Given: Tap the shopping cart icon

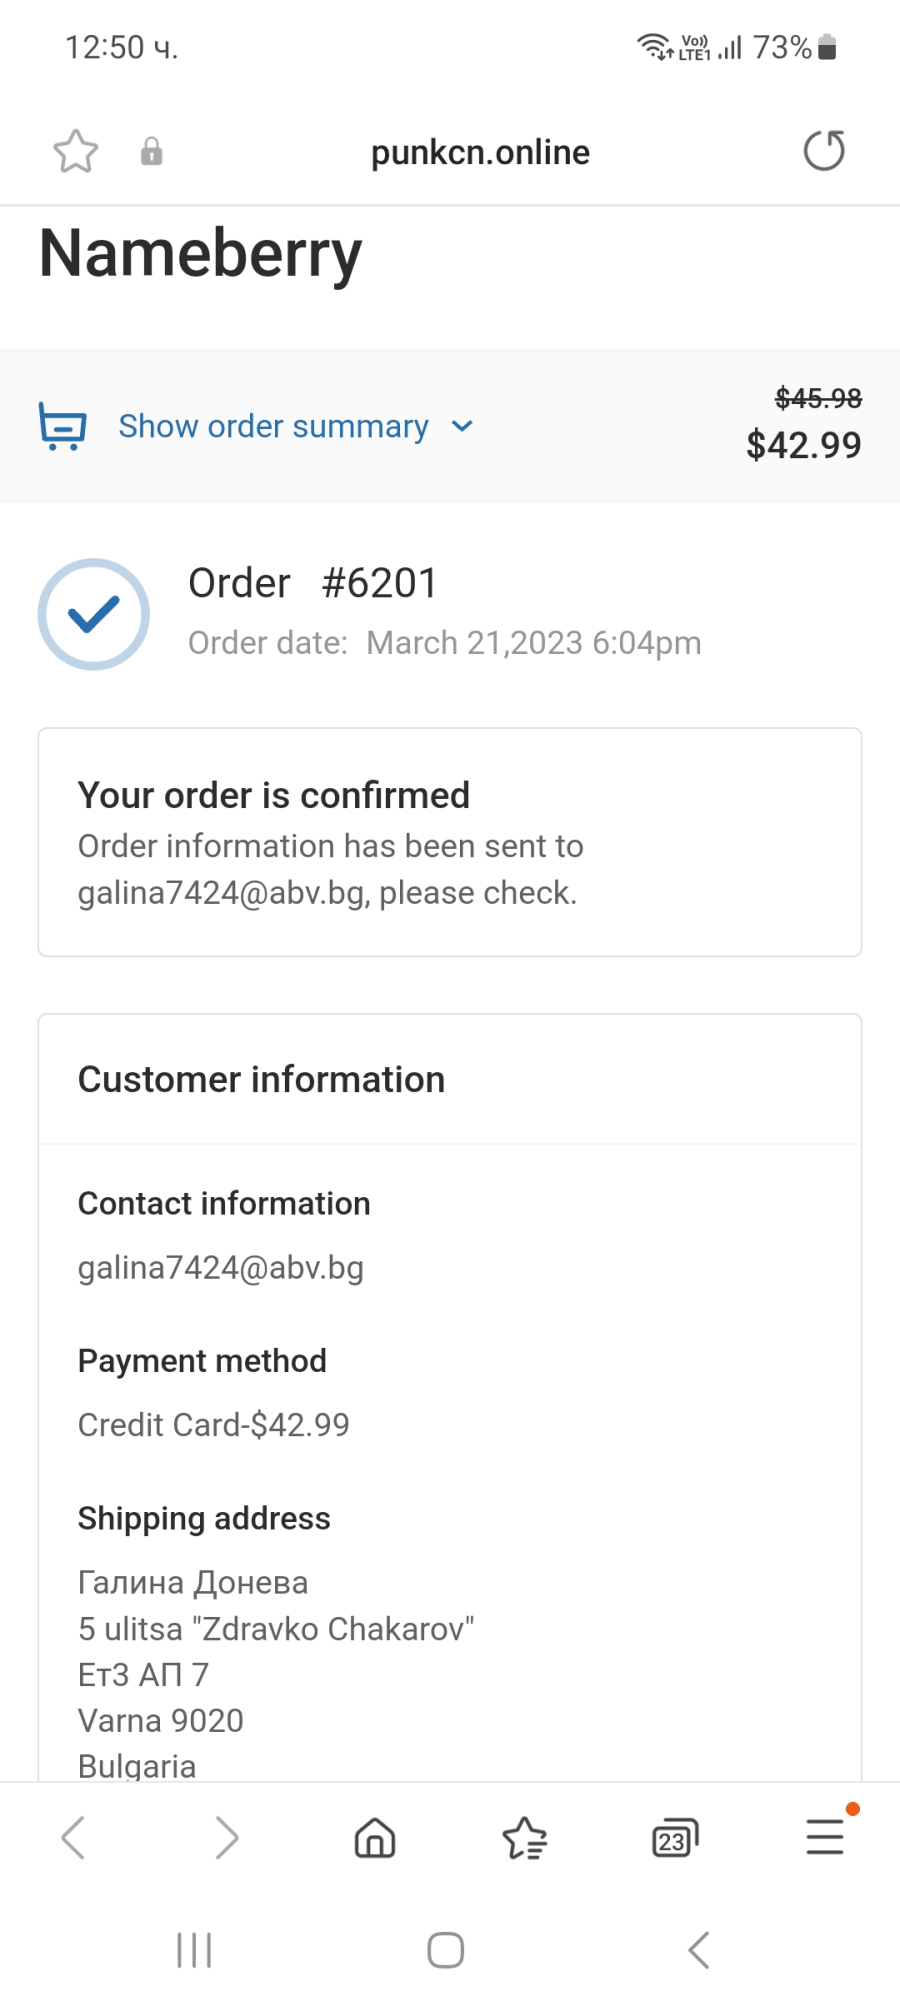Looking at the screenshot, I should coord(62,426).
